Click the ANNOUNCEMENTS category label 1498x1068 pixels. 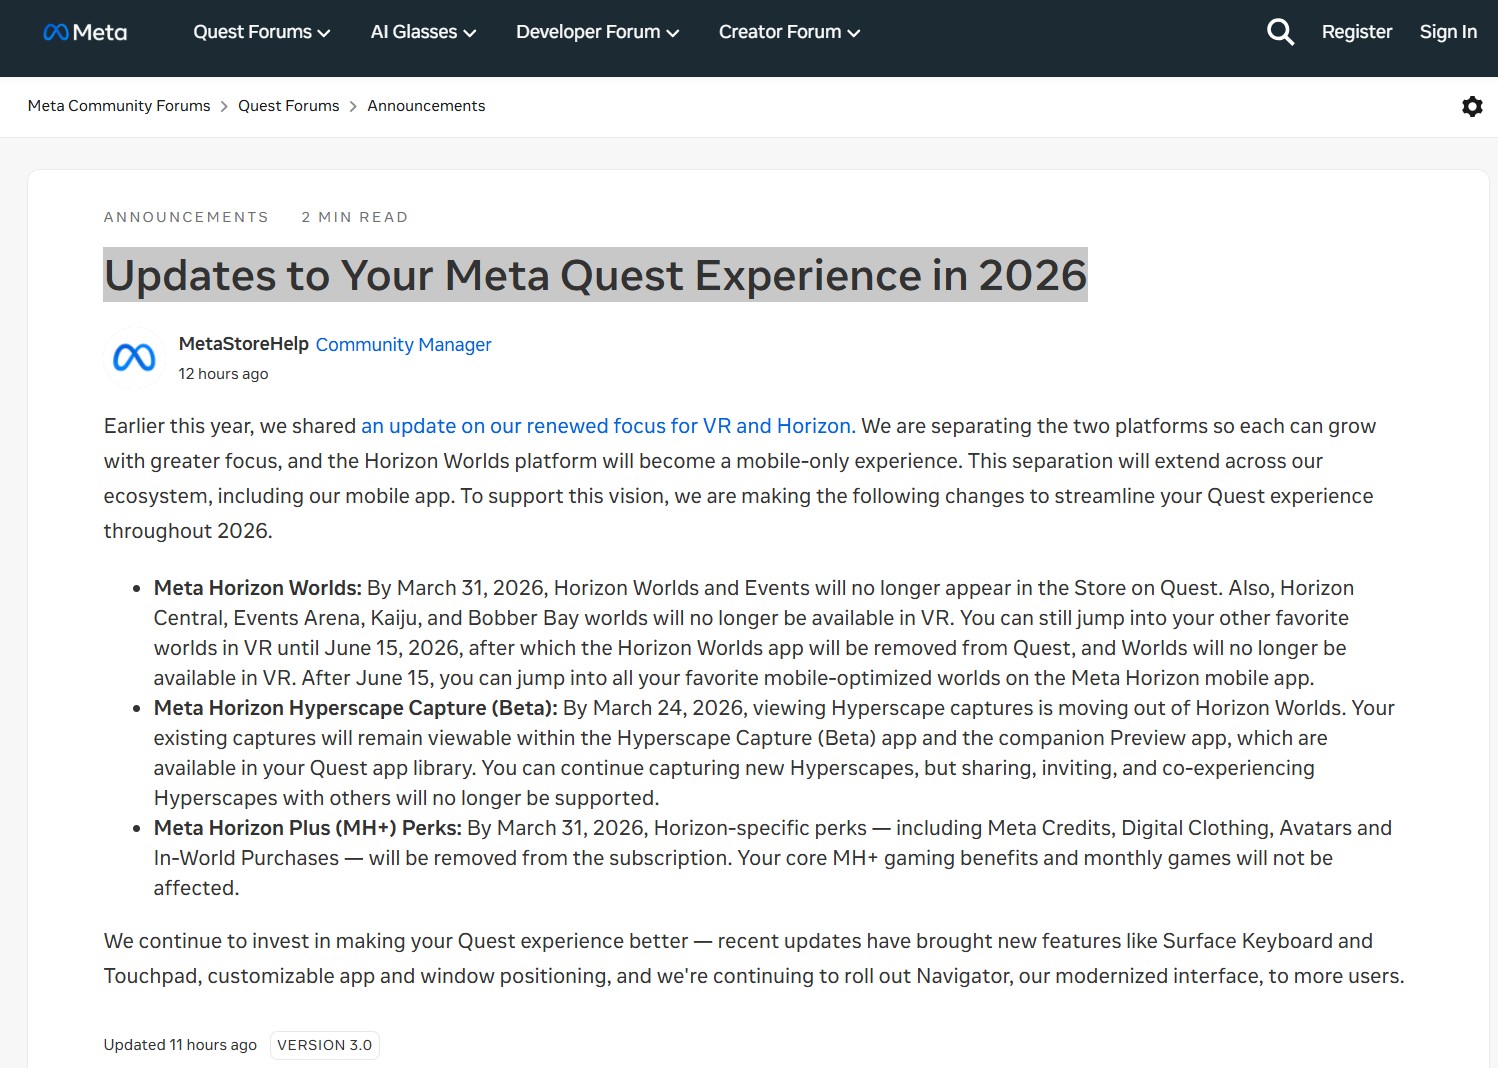(186, 217)
